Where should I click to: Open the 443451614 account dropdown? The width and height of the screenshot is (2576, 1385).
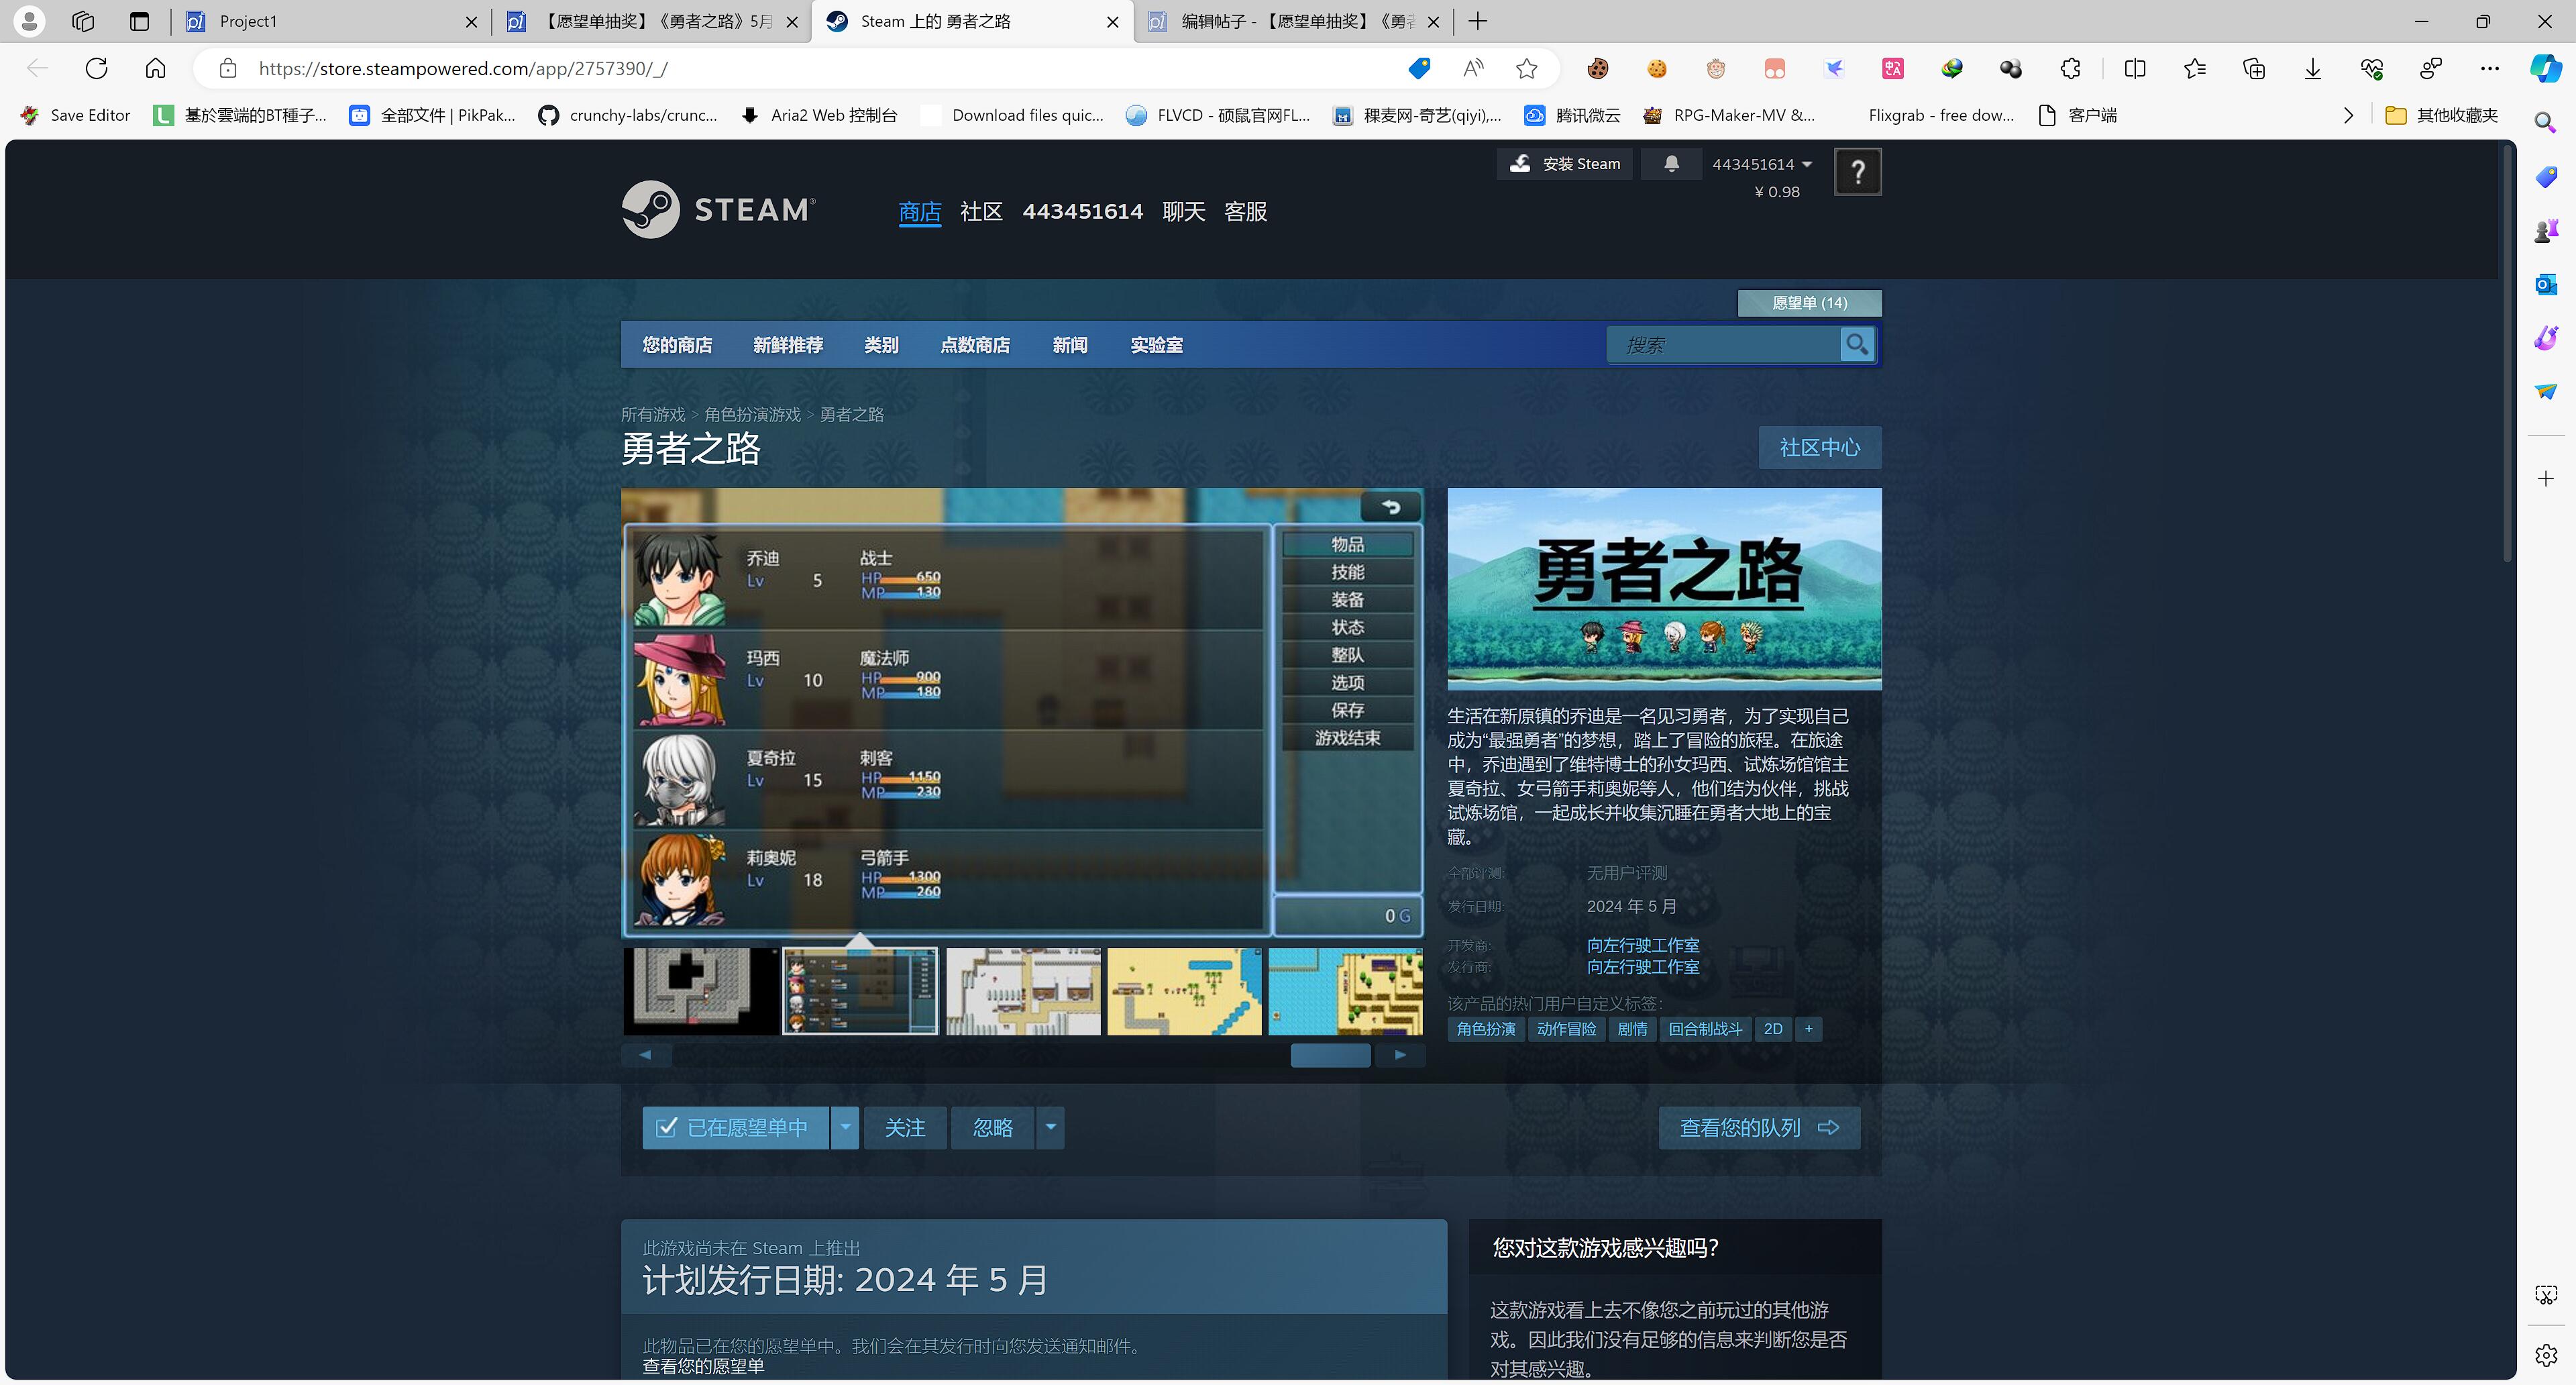(1761, 164)
